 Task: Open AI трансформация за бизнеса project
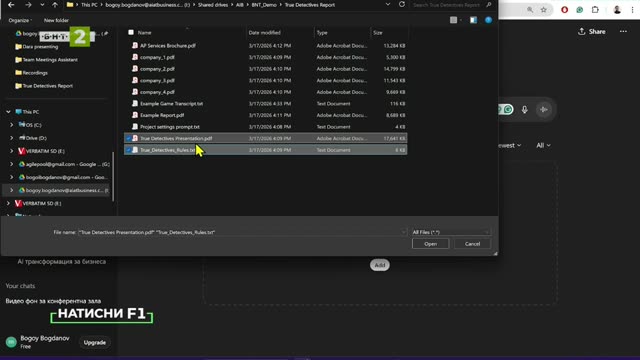(x=61, y=262)
